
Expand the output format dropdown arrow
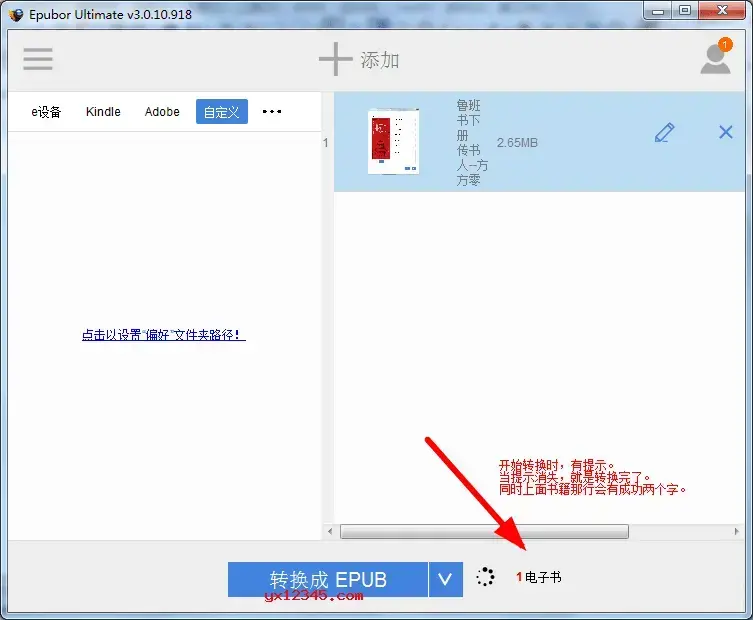pyautogui.click(x=446, y=580)
